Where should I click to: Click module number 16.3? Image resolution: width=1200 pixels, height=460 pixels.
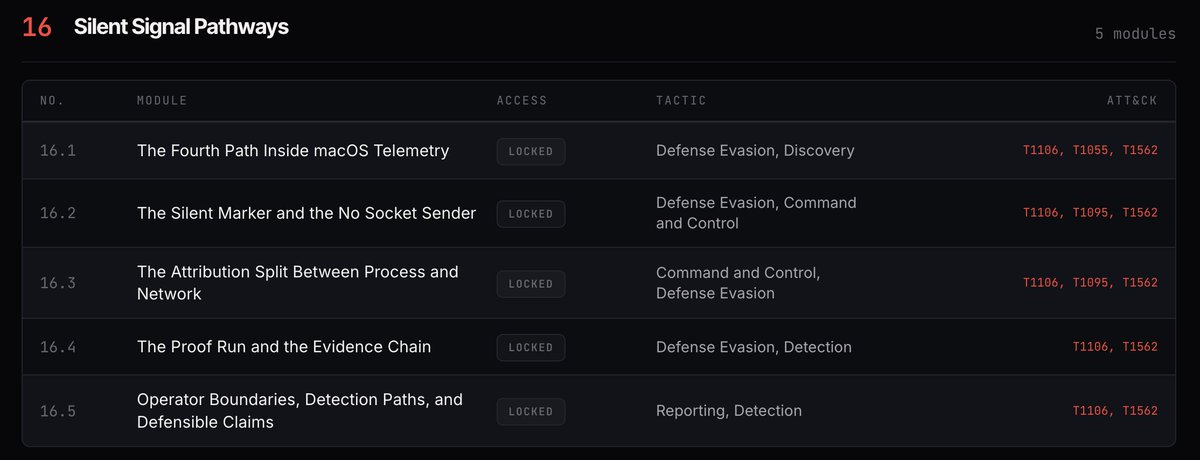coord(58,283)
